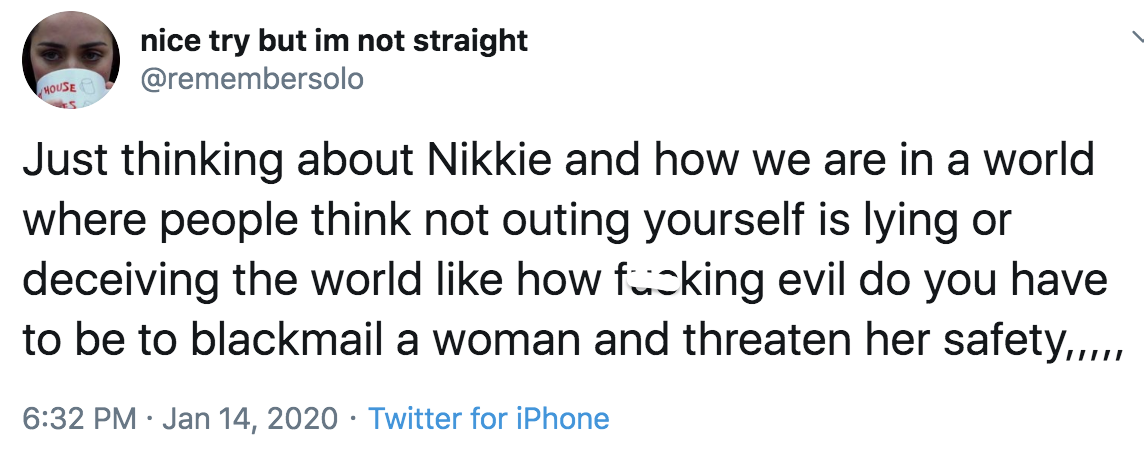Click the @remembersolo handle
Image resolution: width=1144 pixels, height=452 pixels.
254,78
